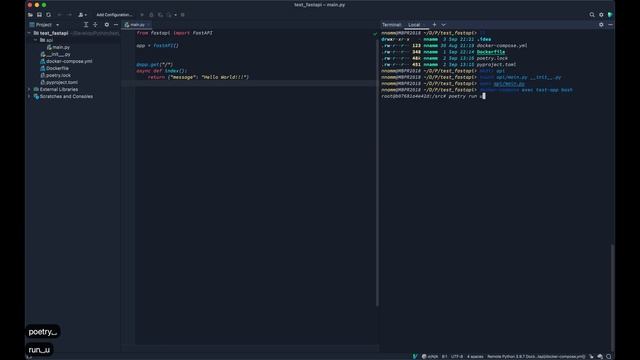640x360 pixels.
Task: Click the terminal vertical scrollbar
Action: (x=612, y=297)
